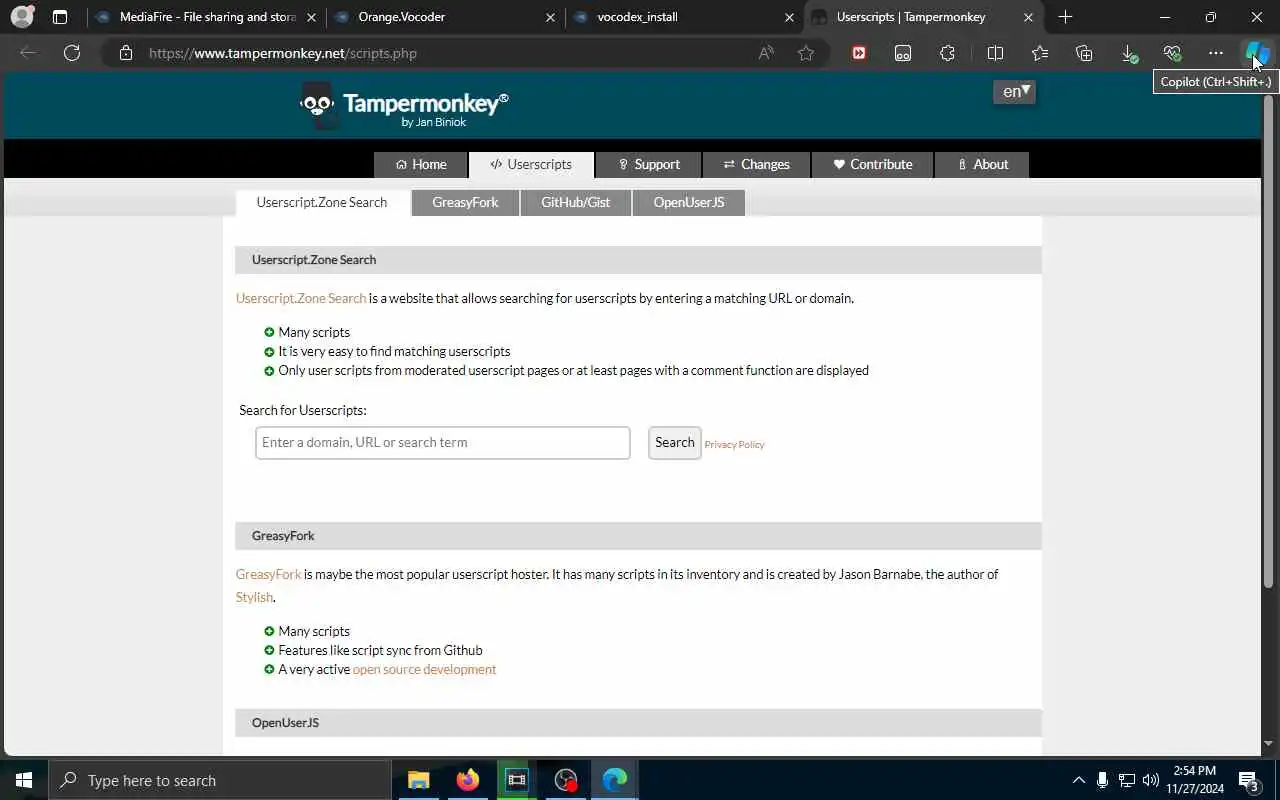Screen dimensions: 1280x800
Task: Open Collections icon in toolbar
Action: (1084, 53)
